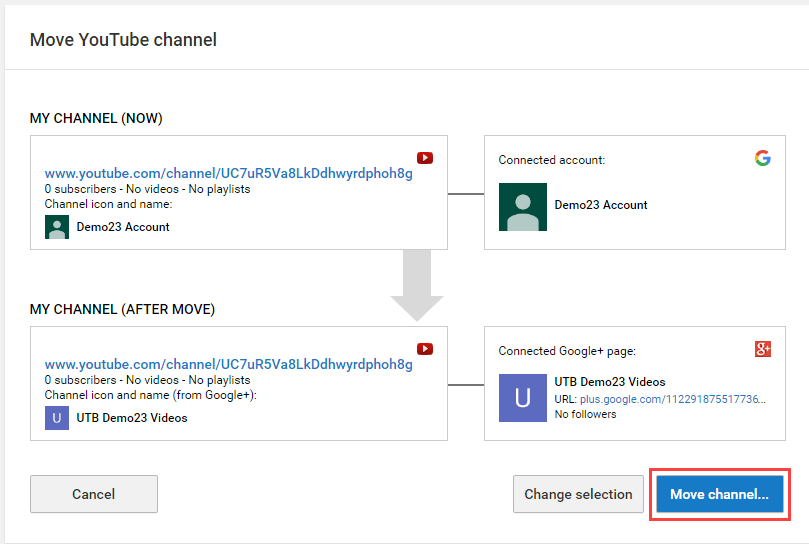Click 'UTB Demo23 Videos' name in after-move channel card
This screenshot has height=544, width=809.
[x=132, y=418]
